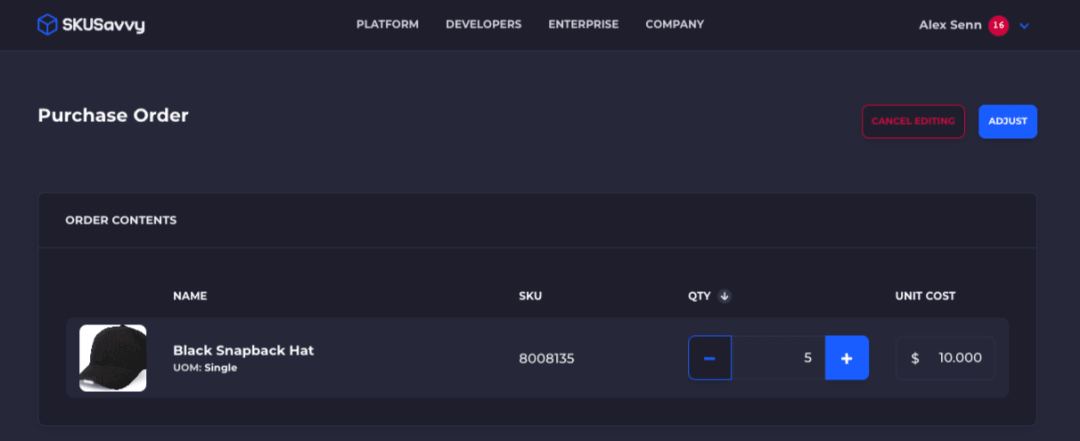Click the UOM: Single label
The image size is (1080, 441).
(x=205, y=368)
